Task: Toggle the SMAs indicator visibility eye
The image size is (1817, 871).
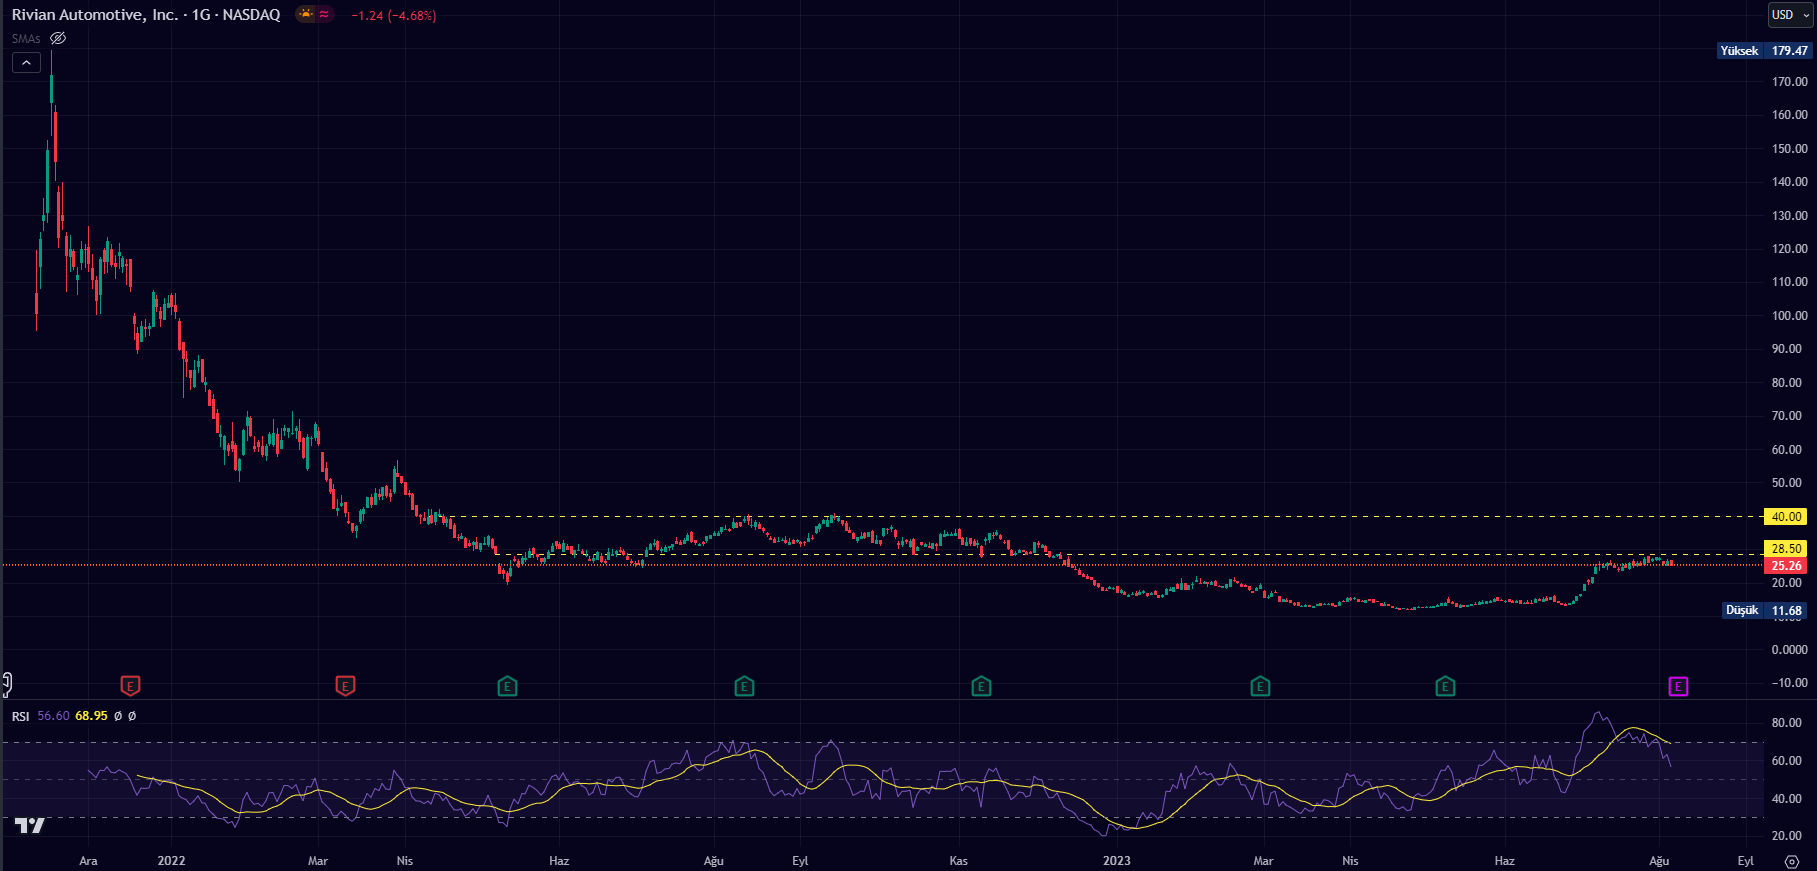Action: tap(58, 38)
